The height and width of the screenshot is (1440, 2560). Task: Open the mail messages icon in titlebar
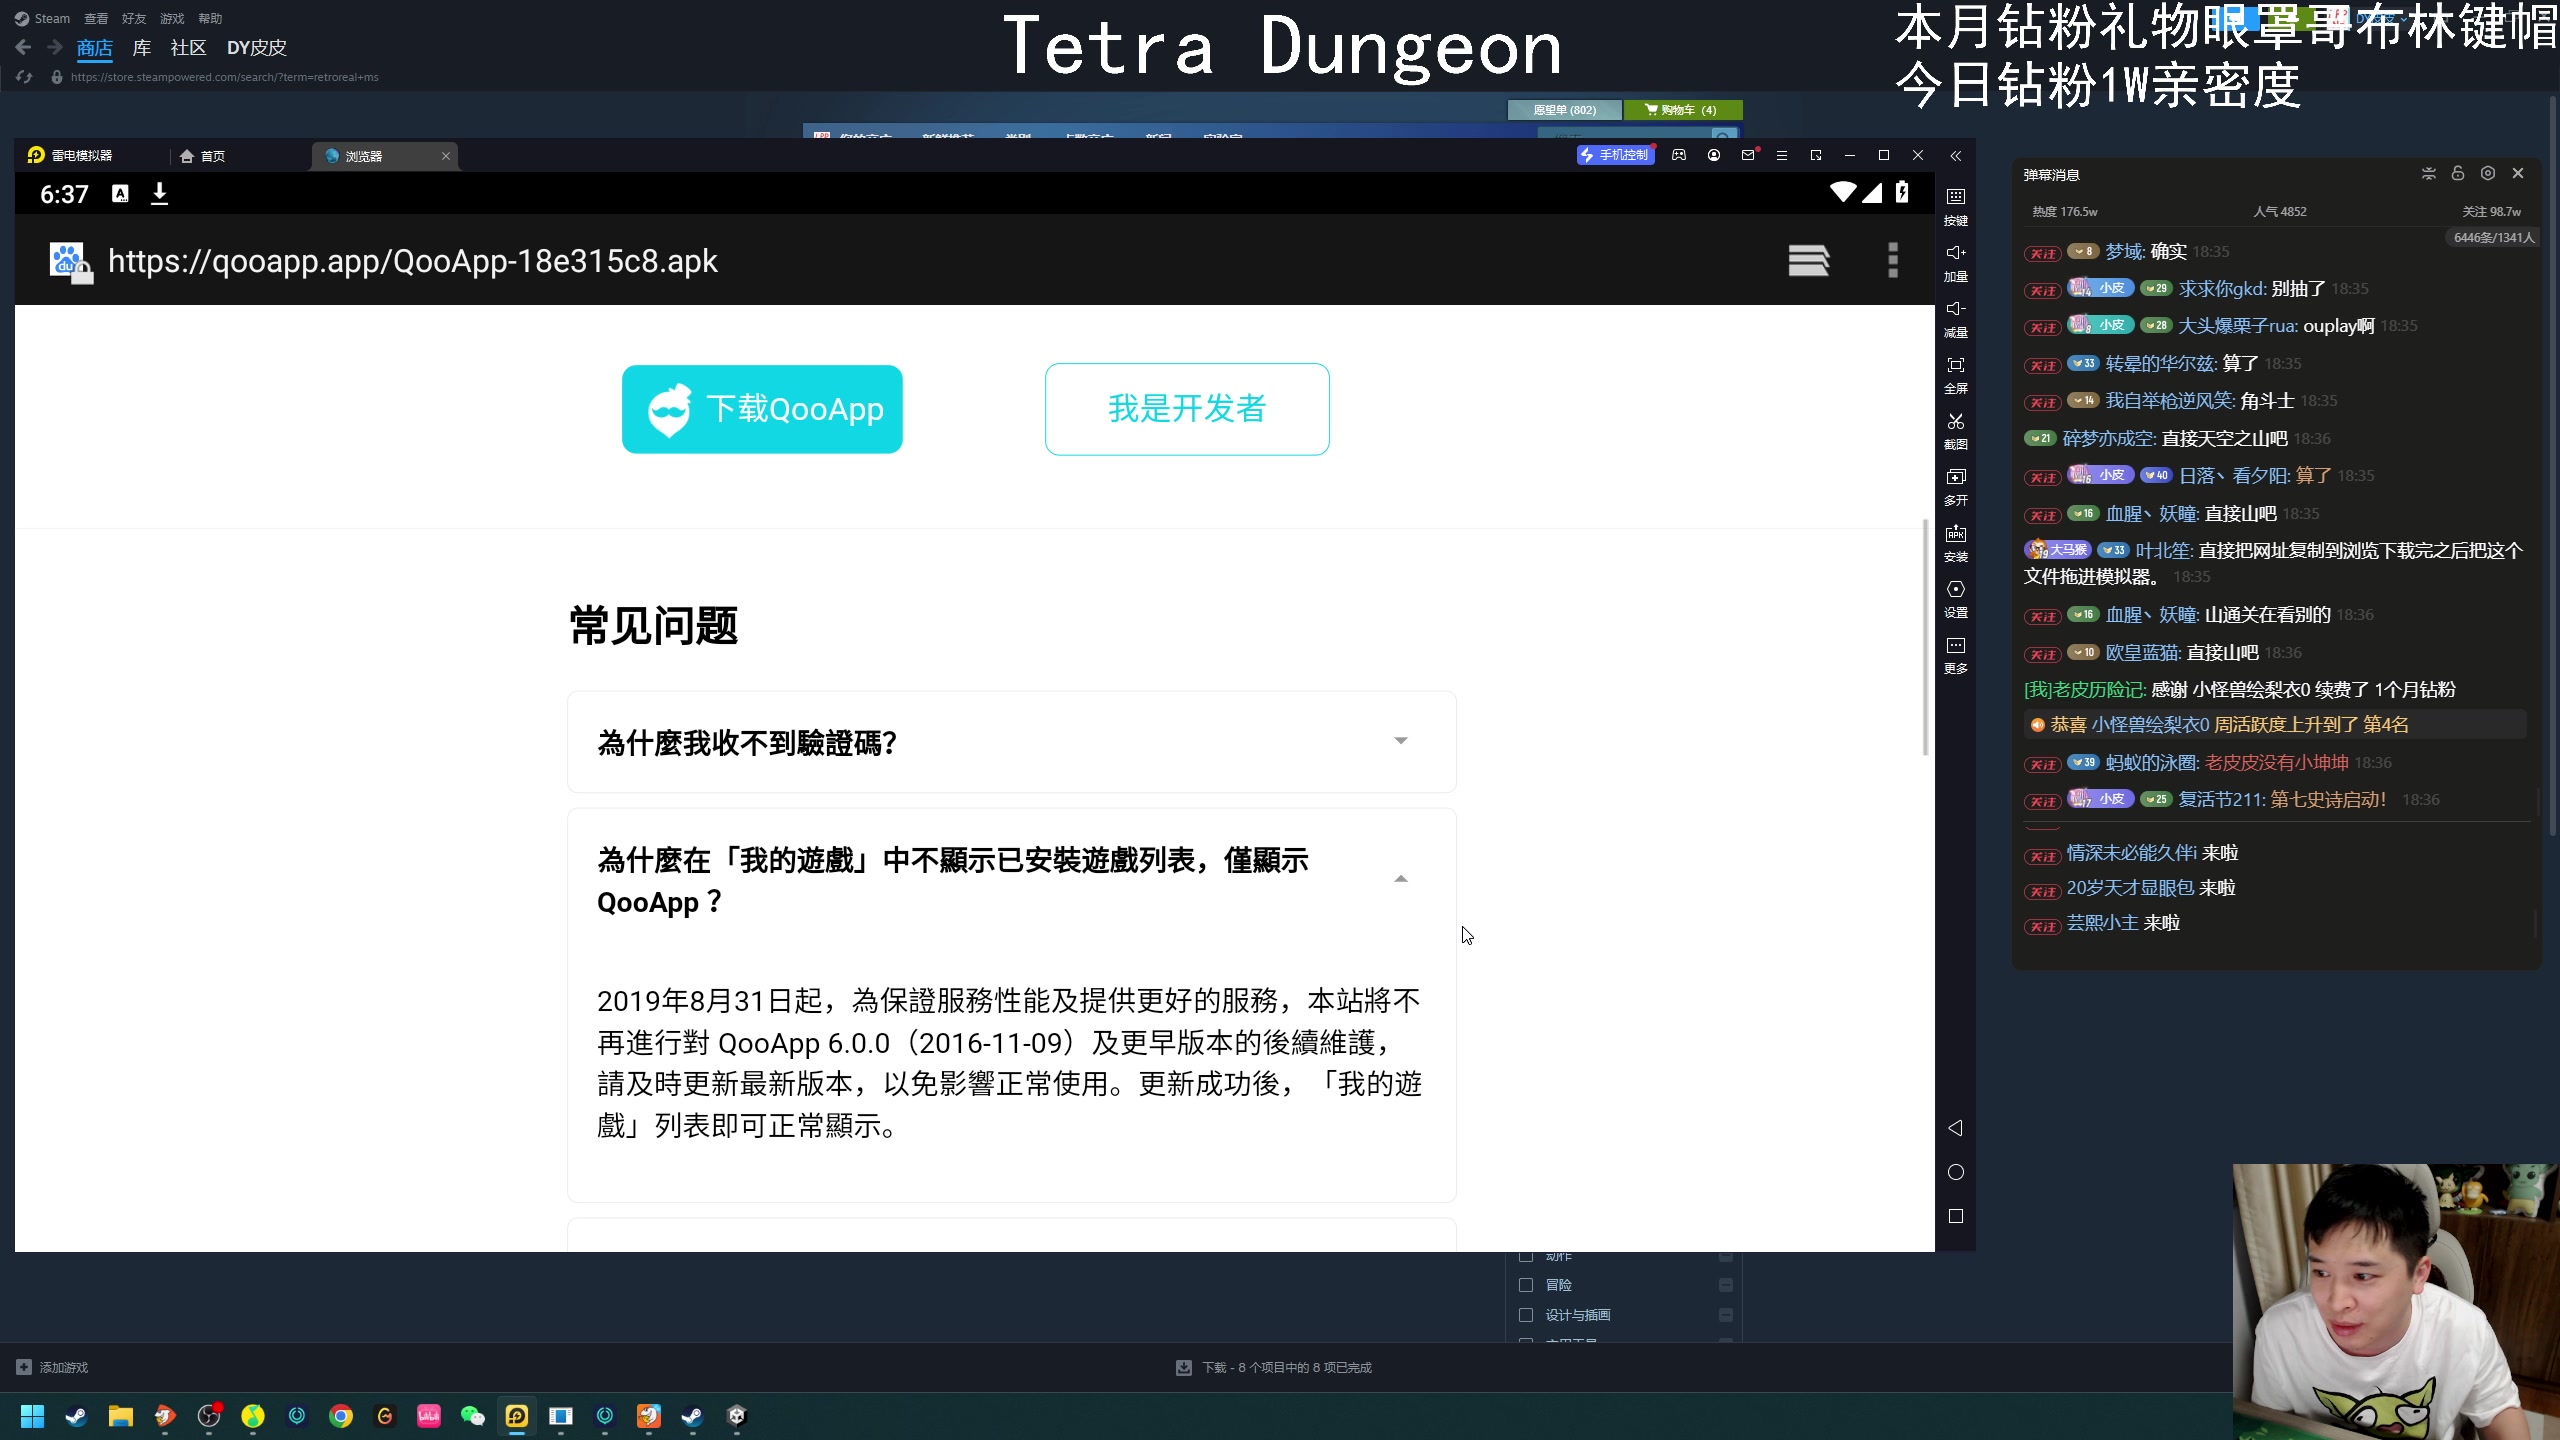coord(1748,155)
